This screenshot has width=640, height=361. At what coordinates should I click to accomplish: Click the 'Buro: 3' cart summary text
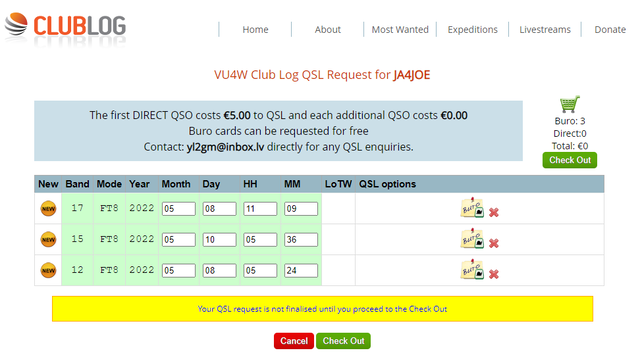pyautogui.click(x=570, y=121)
